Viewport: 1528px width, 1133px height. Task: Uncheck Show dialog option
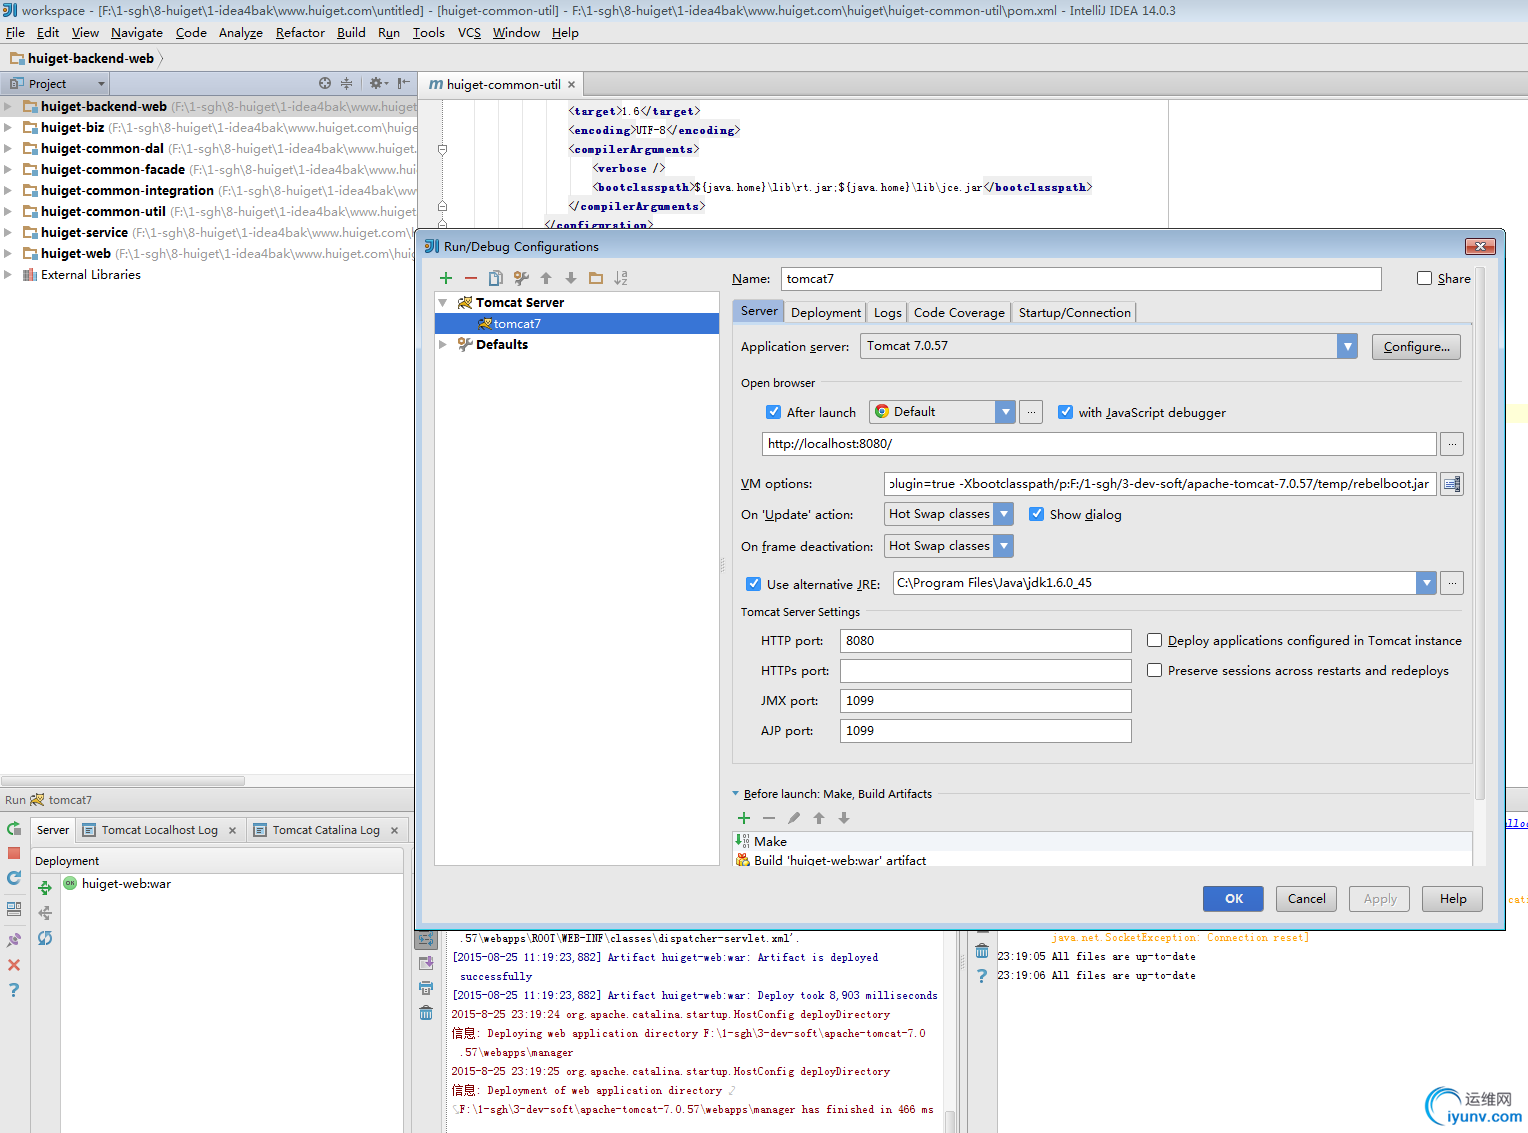(x=1037, y=514)
